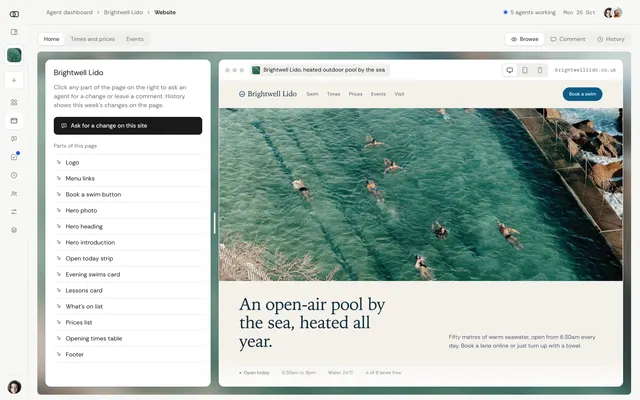Switch preview to desktop view

[509, 70]
